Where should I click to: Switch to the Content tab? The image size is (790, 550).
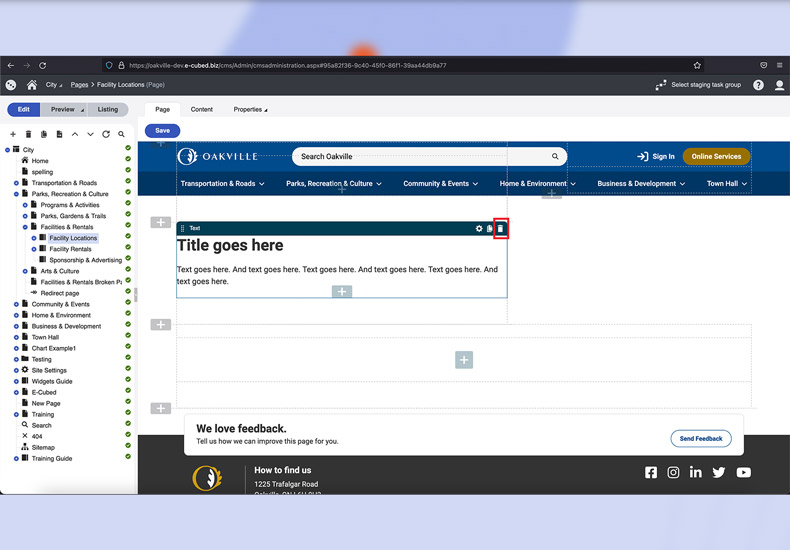201,109
